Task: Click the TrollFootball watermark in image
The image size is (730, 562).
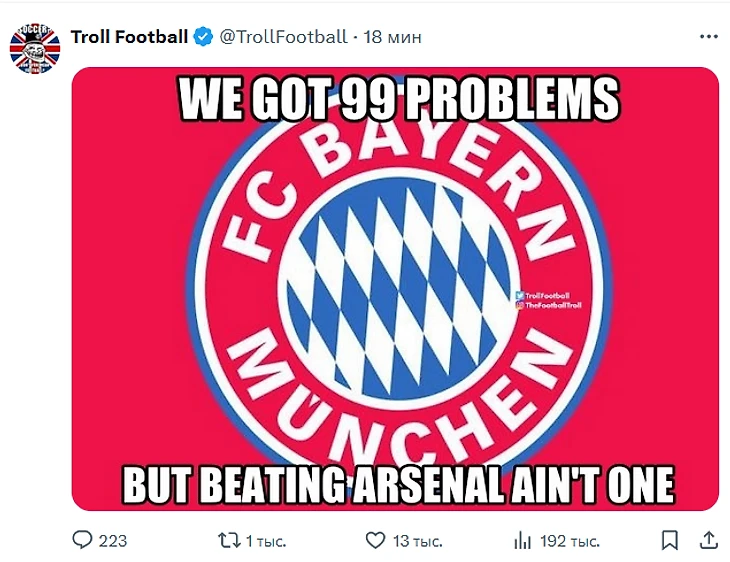Action: (x=548, y=300)
